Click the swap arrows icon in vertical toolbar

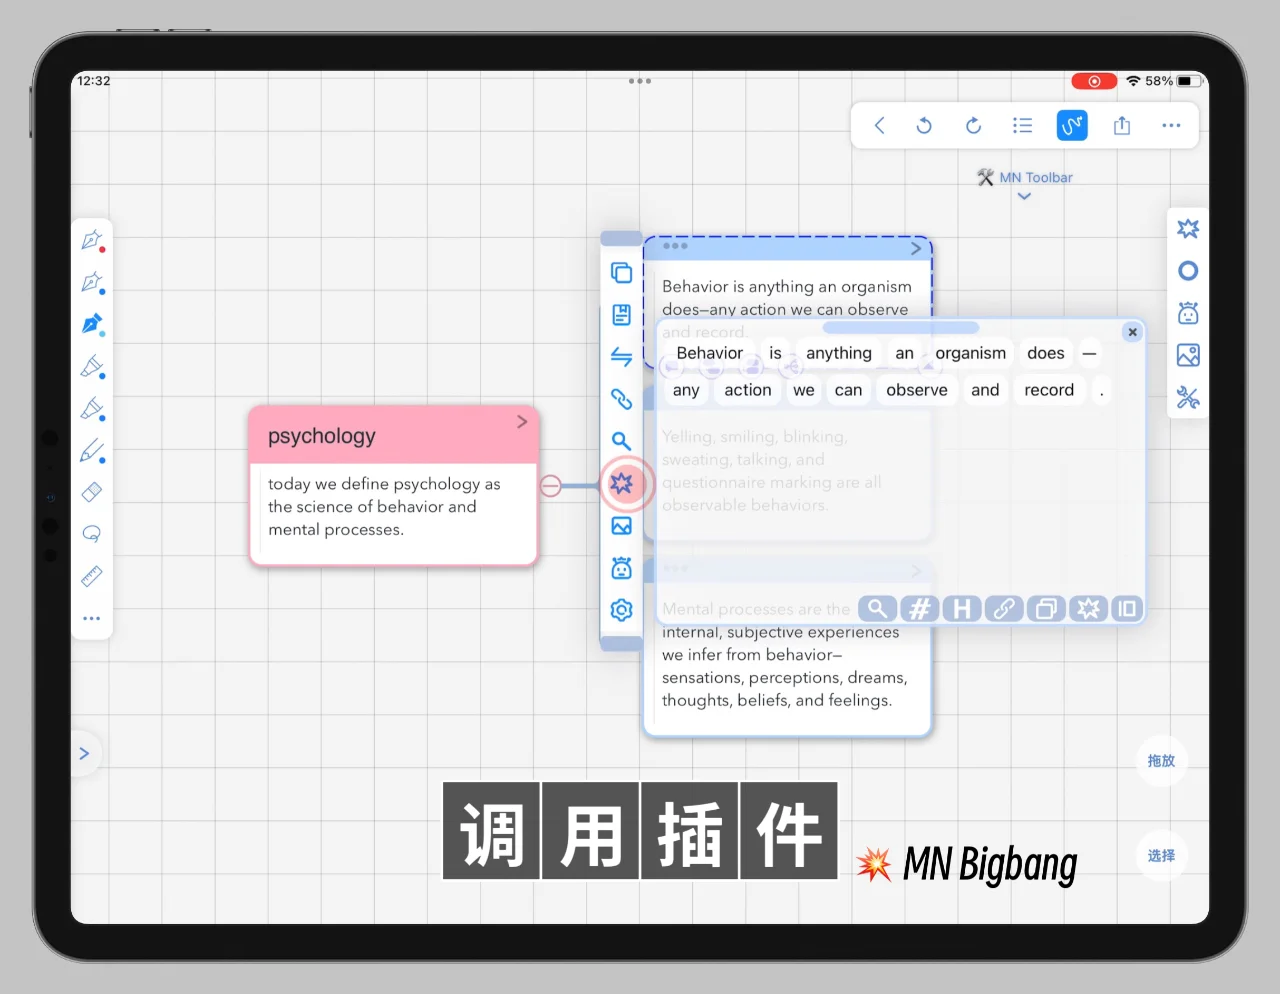(621, 357)
